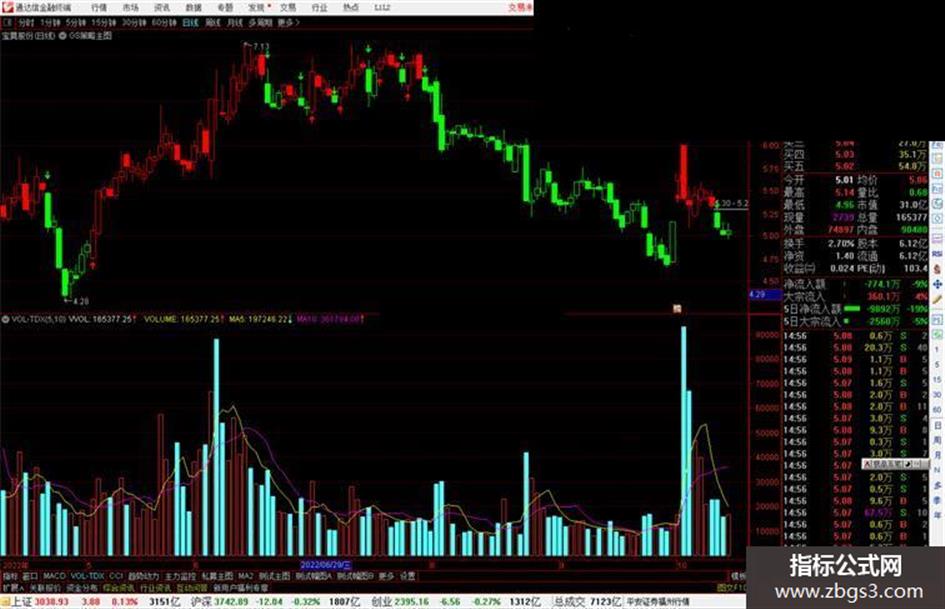Open the 热点 menu
The image size is (945, 609).
coord(351,7)
